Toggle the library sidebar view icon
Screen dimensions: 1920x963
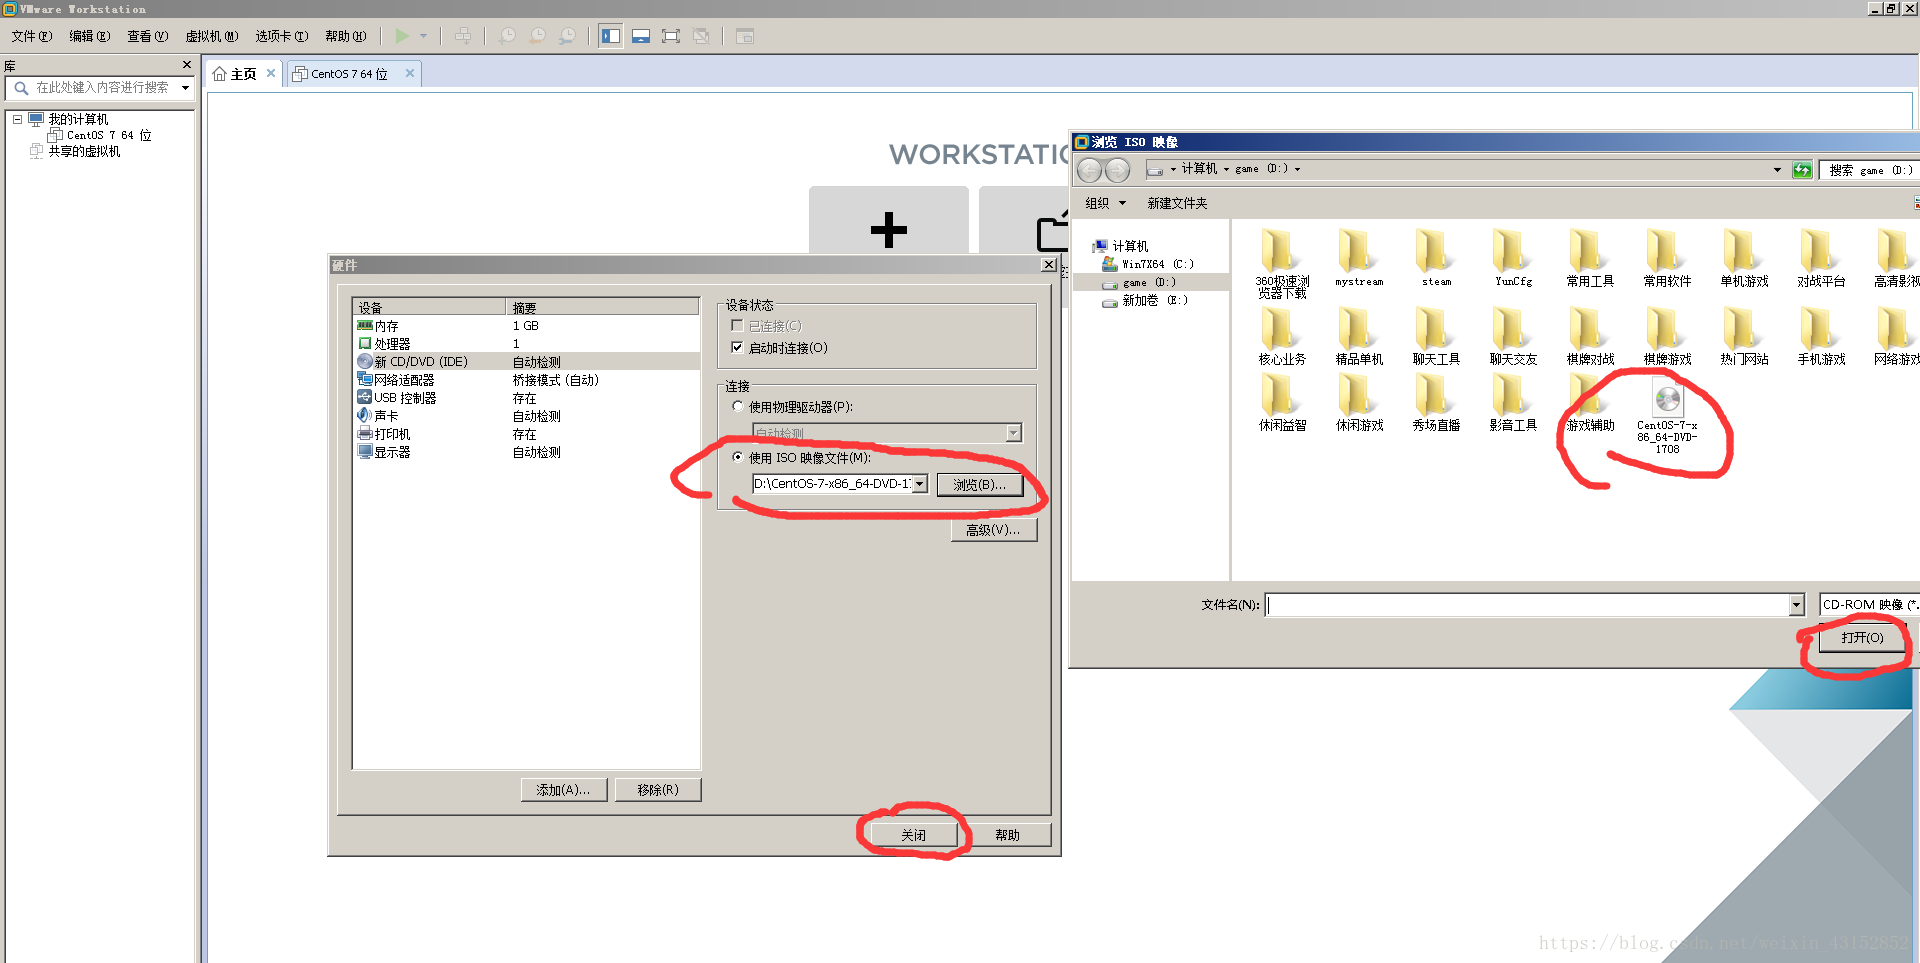pyautogui.click(x=611, y=36)
